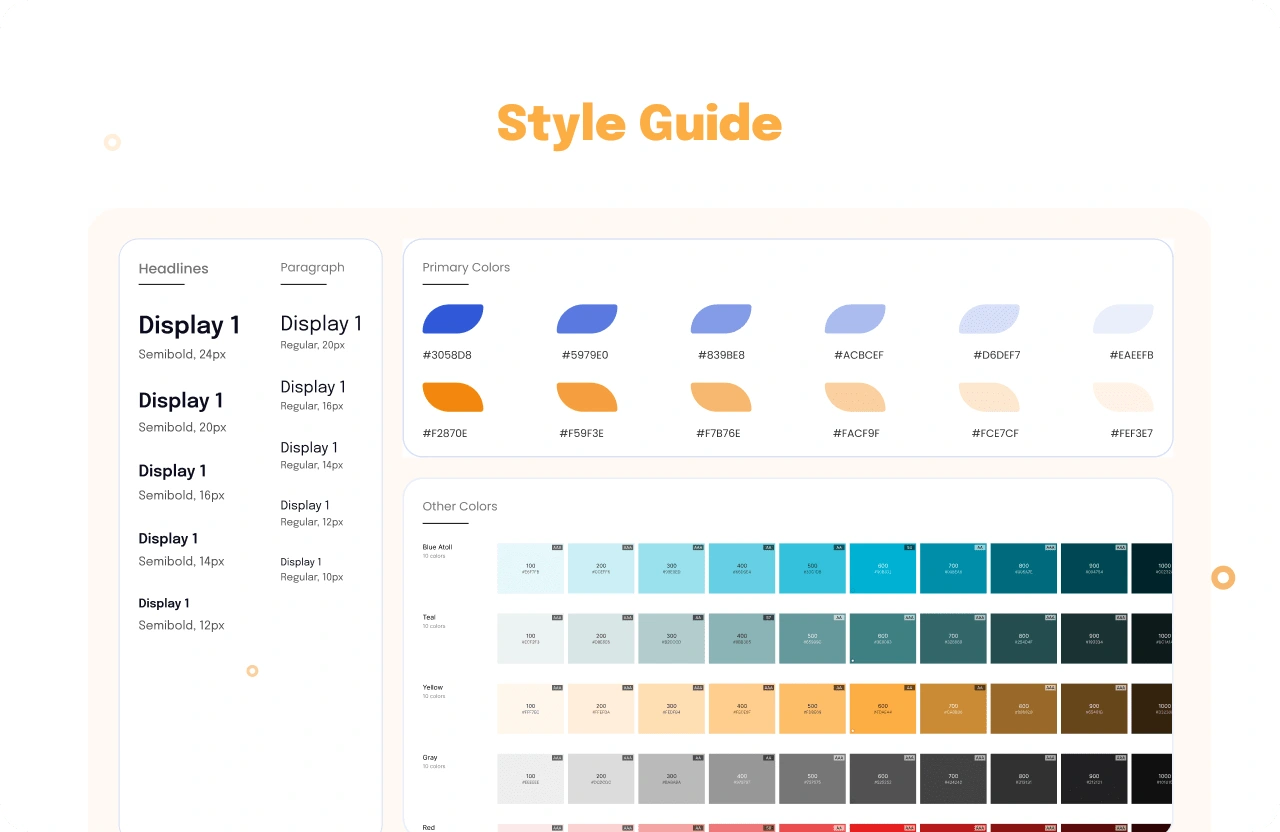The image size is (1280, 832).
Task: Select the #FCE7CF pale orange swatch
Action: [989, 397]
